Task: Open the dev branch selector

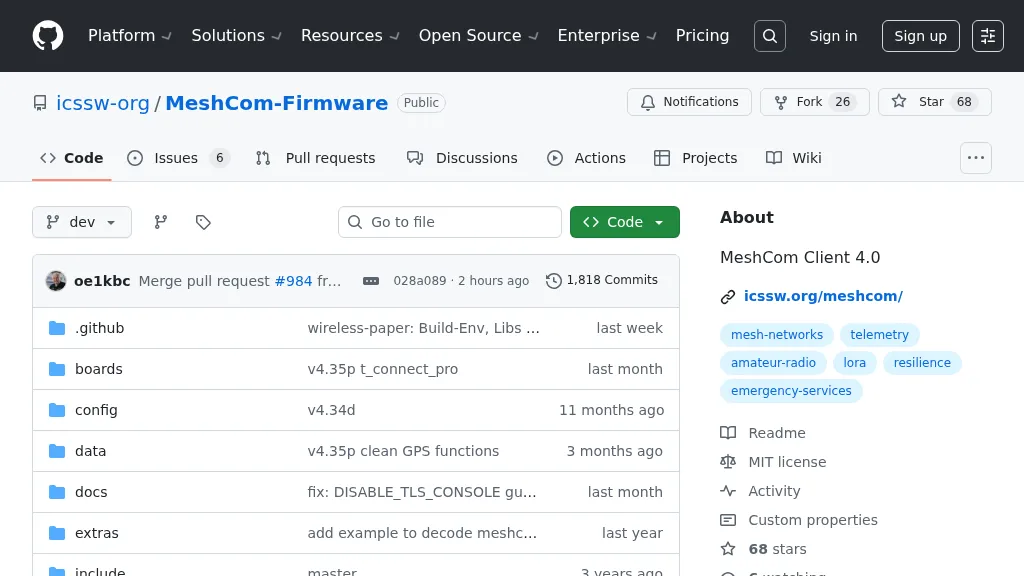Action: [x=82, y=222]
